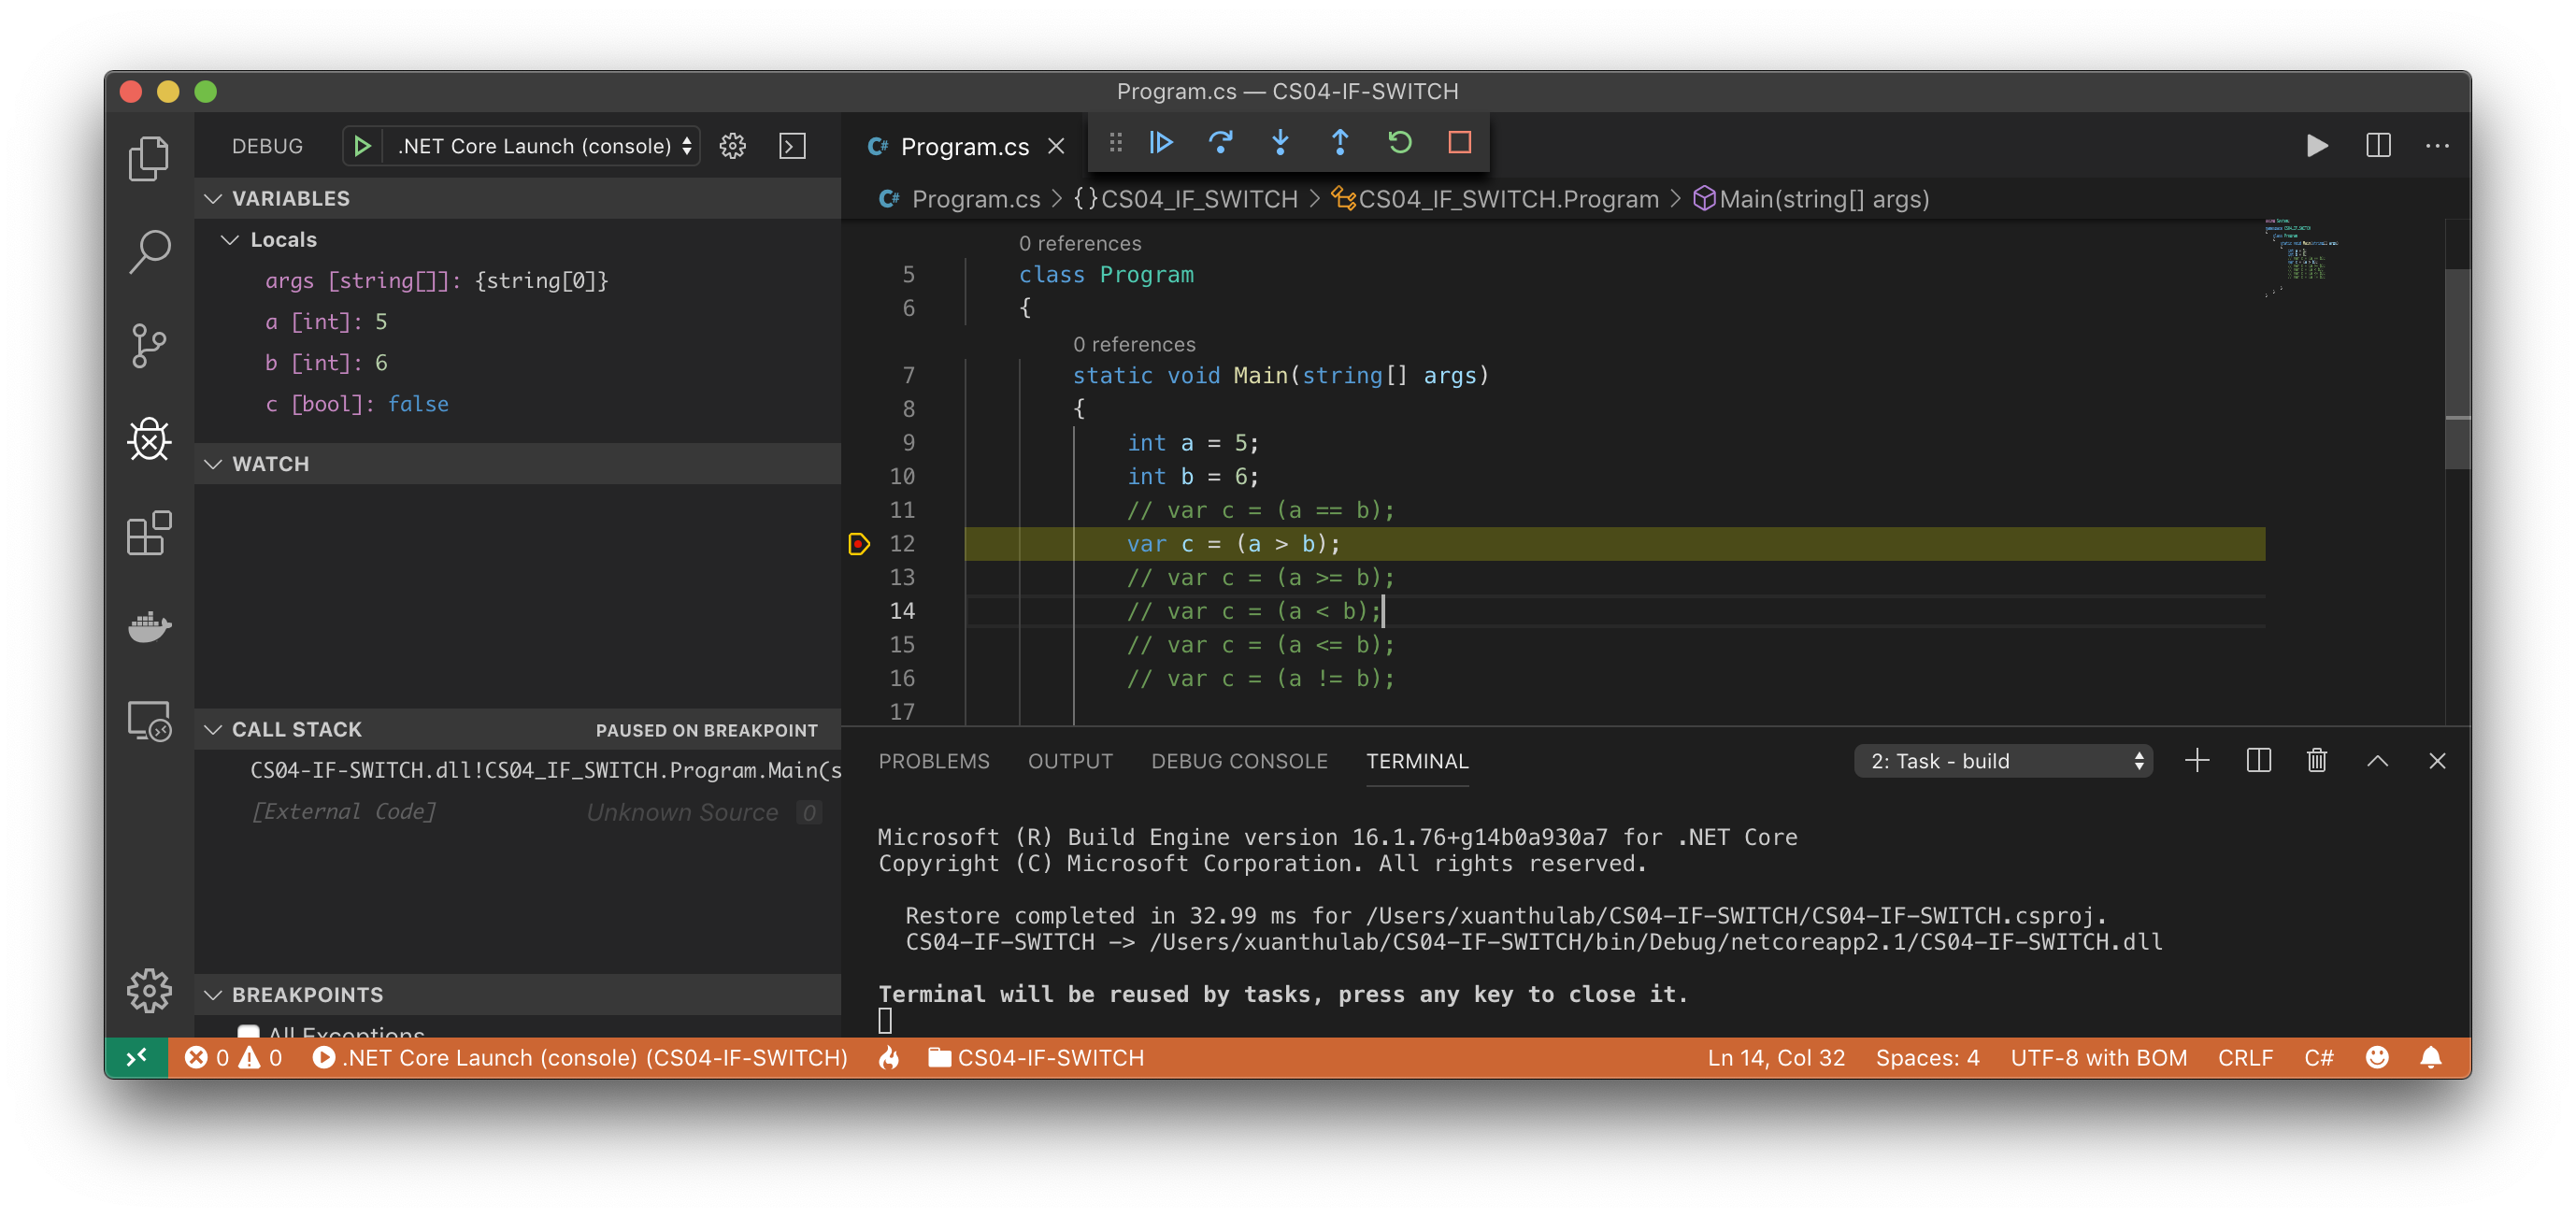
Task: Toggle the breakpoint on line 12
Action: coord(859,544)
